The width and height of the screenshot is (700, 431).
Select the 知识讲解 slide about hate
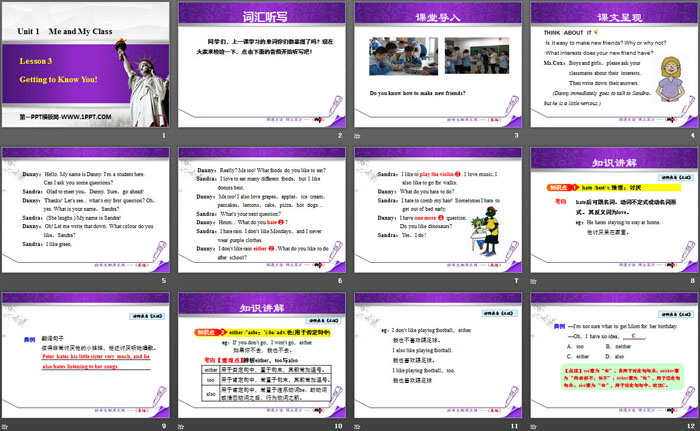click(x=611, y=211)
